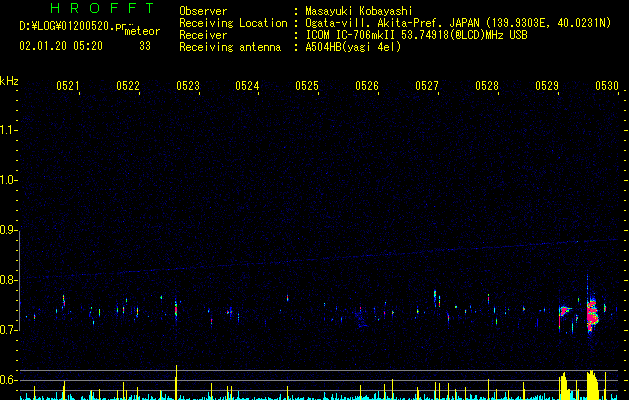629x400 pixels.
Task: Click the Receiving antenna label
Action: point(230,47)
